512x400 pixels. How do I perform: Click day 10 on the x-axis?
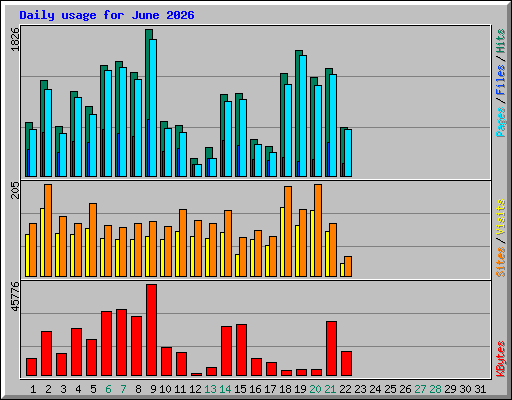165,389
